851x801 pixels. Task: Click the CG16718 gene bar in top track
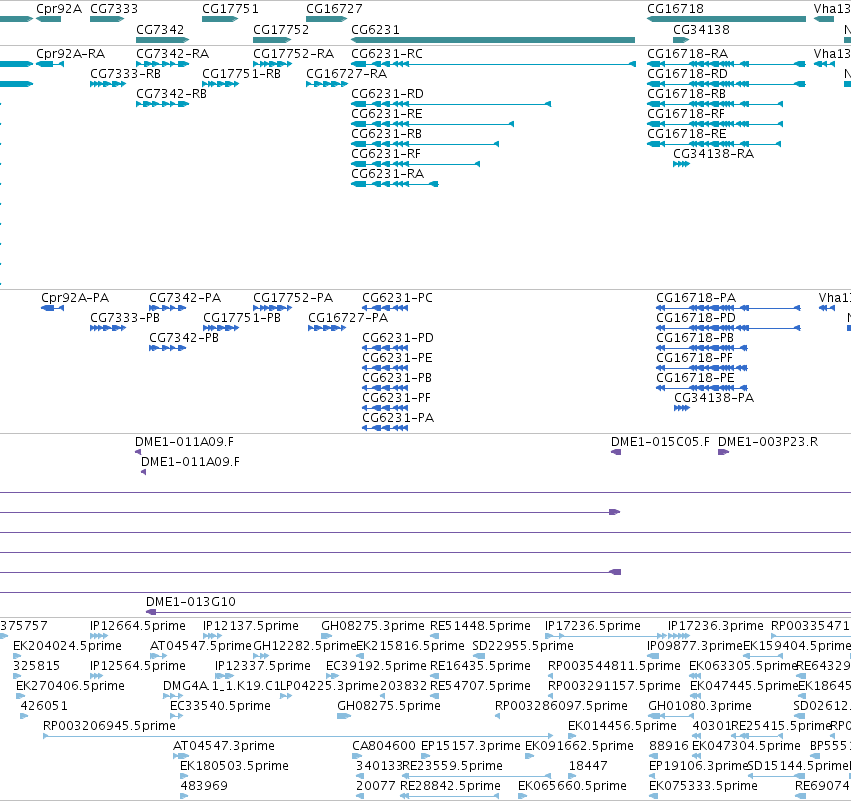[726, 19]
